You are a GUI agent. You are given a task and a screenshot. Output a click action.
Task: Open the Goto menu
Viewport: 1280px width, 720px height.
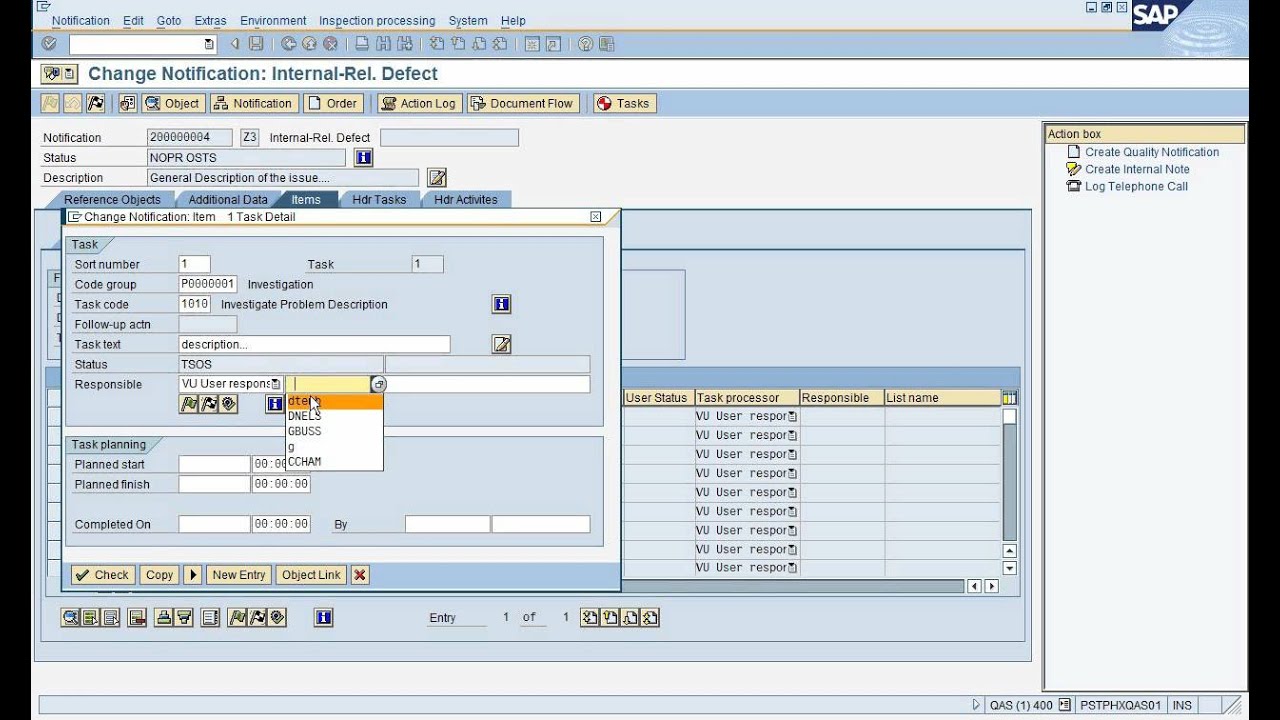[x=169, y=20]
